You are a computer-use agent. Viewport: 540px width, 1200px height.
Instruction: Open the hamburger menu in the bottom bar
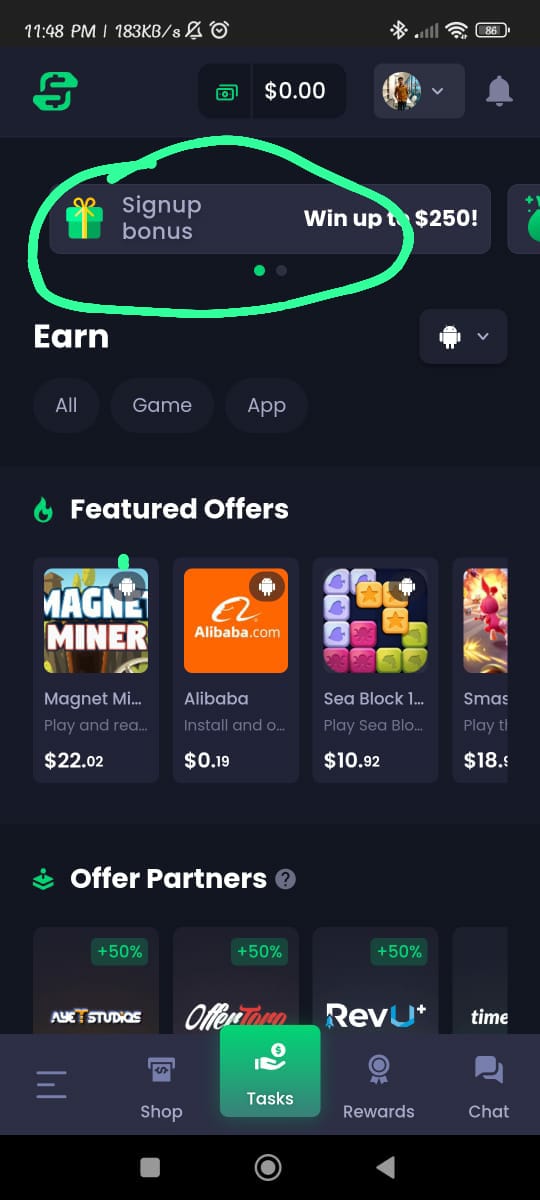pyautogui.click(x=51, y=1084)
